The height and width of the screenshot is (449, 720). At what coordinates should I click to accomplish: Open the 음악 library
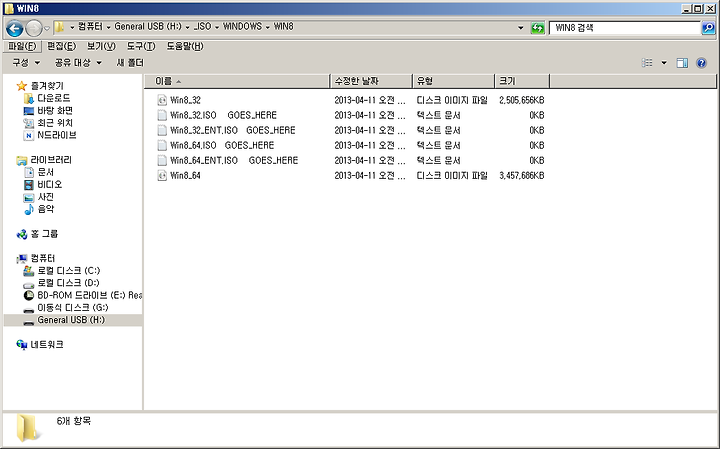pyautogui.click(x=45, y=209)
